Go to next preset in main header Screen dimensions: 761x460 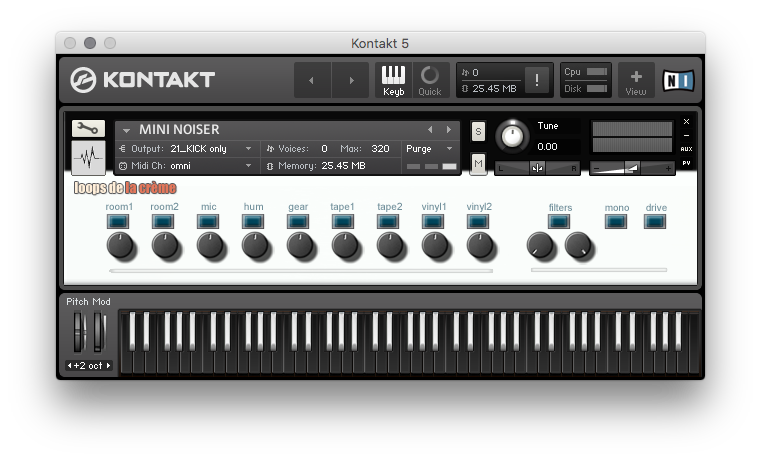click(x=351, y=81)
